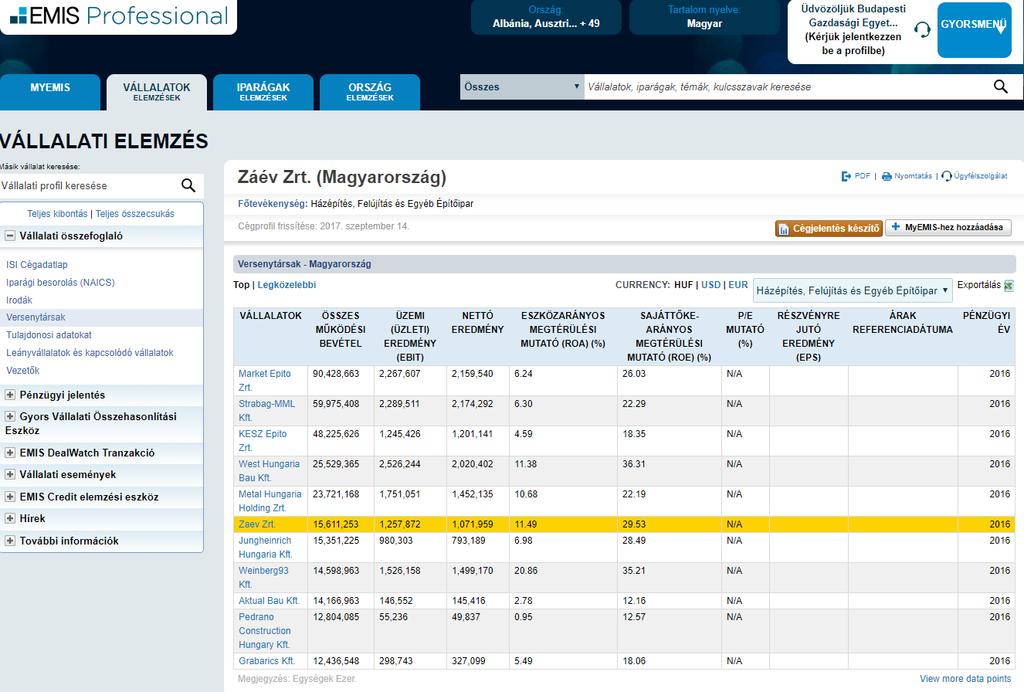Open Jungheinrich Hungaria Kft. link
The height and width of the screenshot is (692, 1024).
[265, 547]
